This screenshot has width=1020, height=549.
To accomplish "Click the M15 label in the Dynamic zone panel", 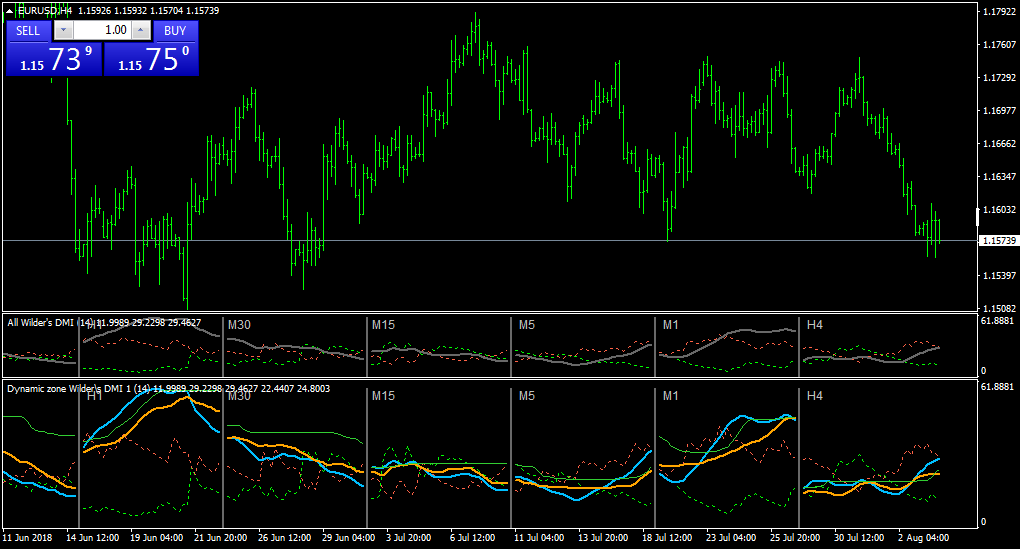I will tap(383, 396).
